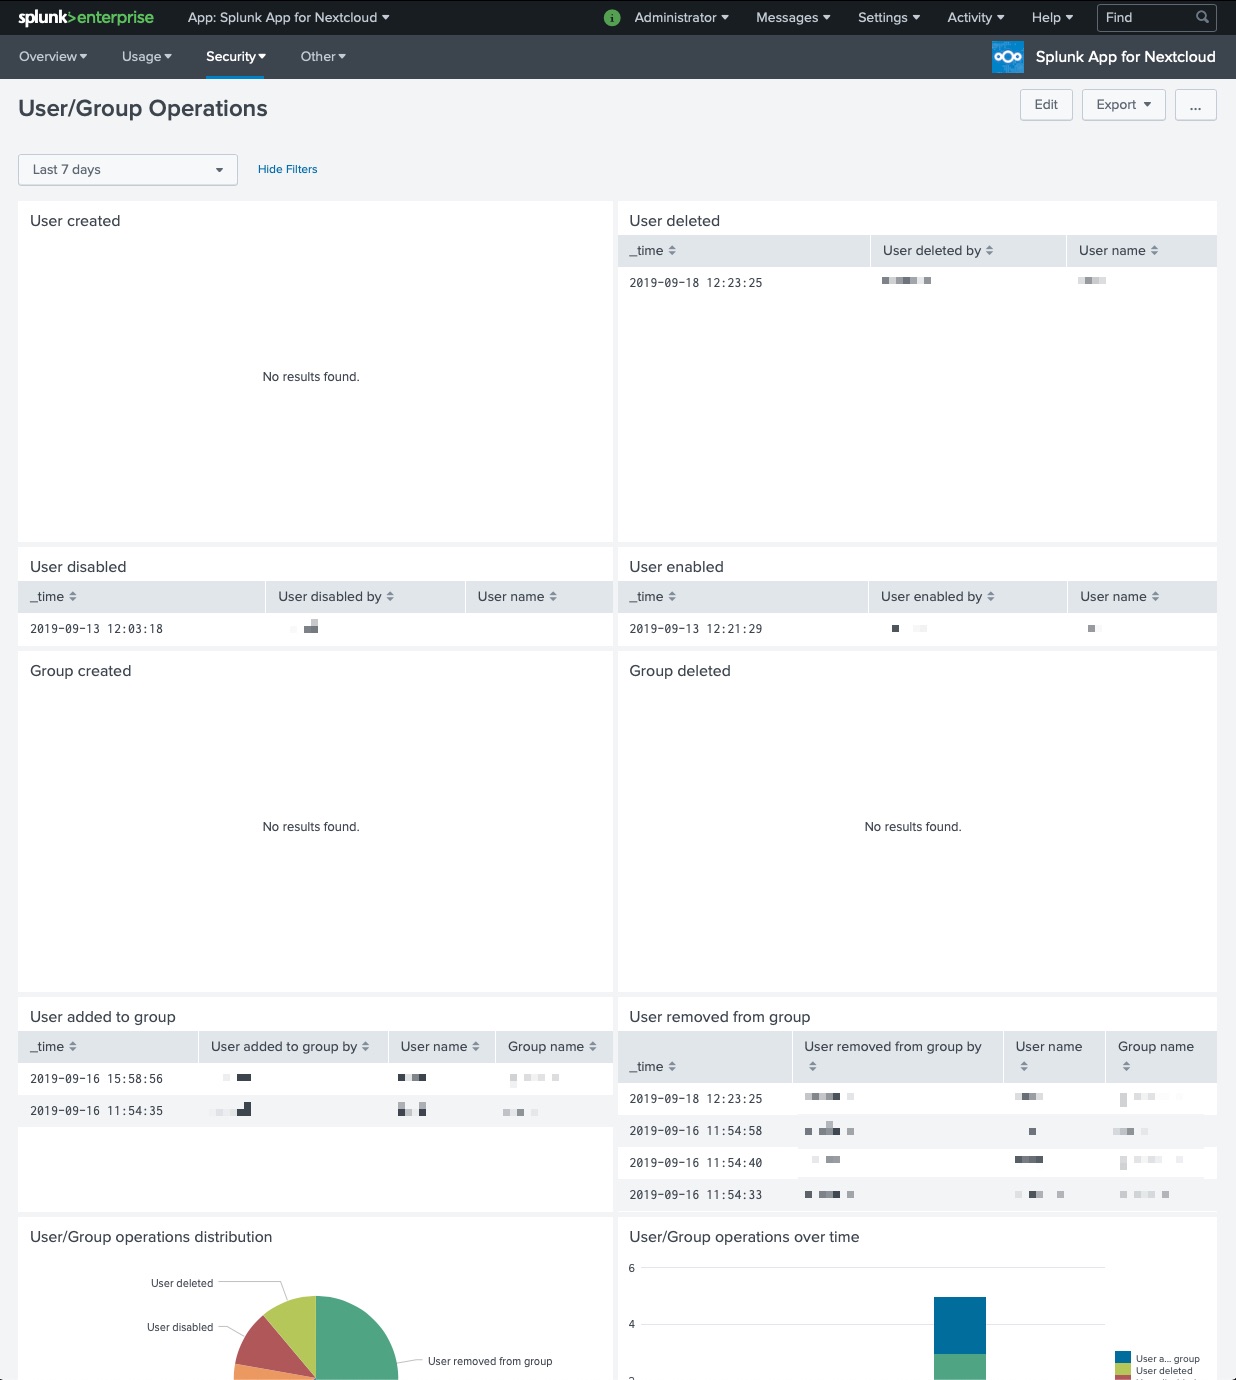Click the Splunk enterprise logo

pos(86,17)
